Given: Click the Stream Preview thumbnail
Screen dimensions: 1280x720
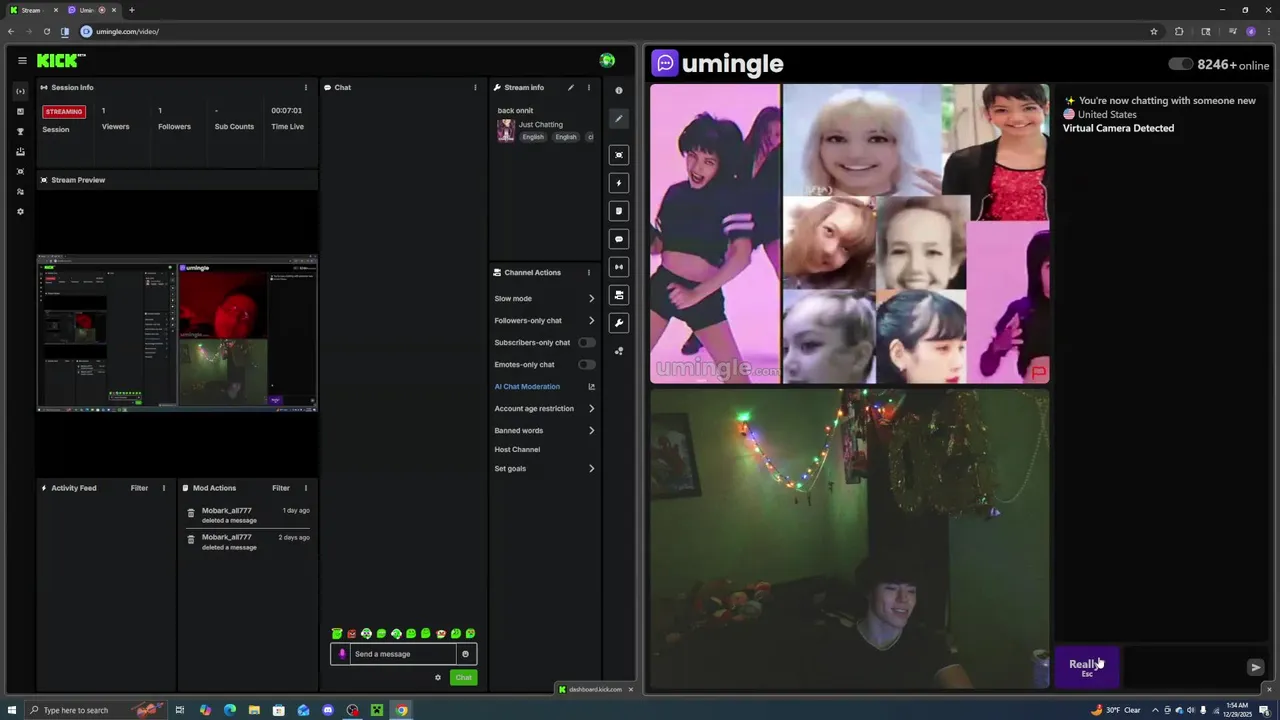Looking at the screenshot, I should (x=177, y=333).
